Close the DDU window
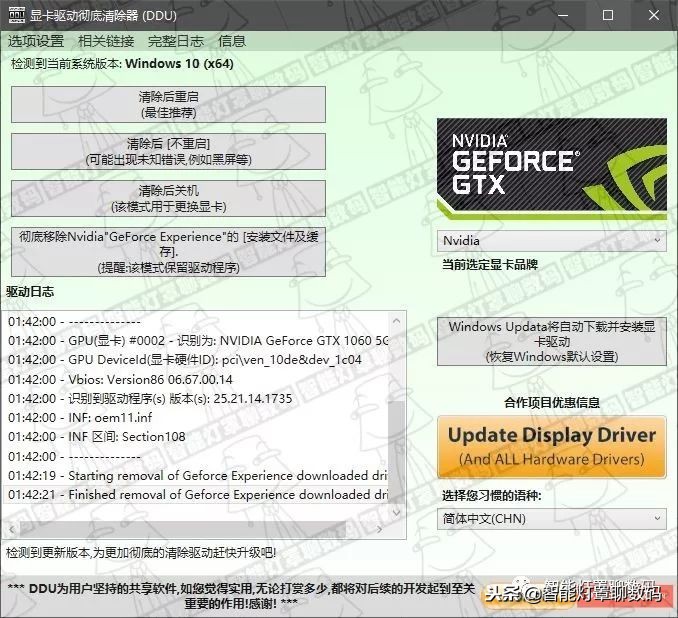This screenshot has width=678, height=618. pos(654,15)
